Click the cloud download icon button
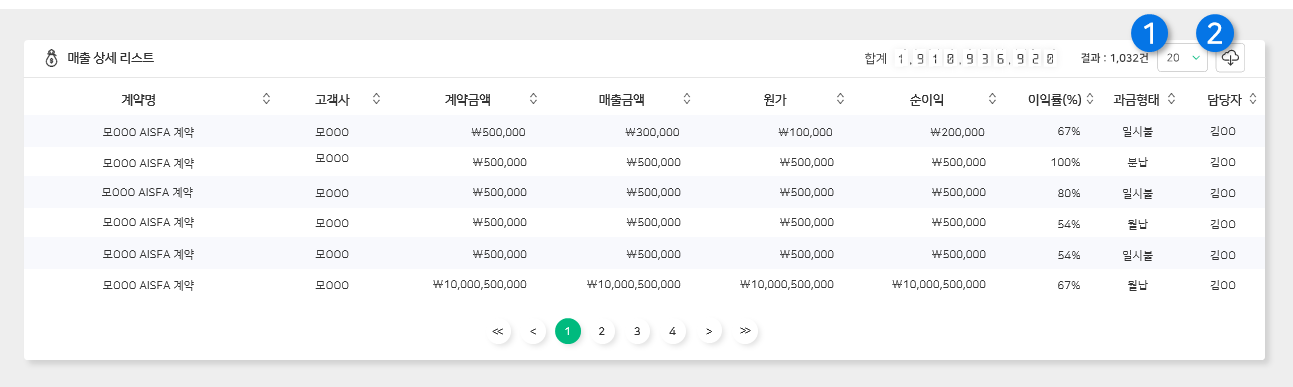 (x=1230, y=59)
